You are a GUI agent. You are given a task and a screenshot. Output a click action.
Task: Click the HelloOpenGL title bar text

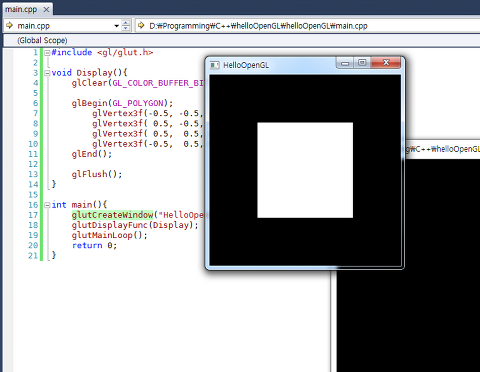coord(246,65)
